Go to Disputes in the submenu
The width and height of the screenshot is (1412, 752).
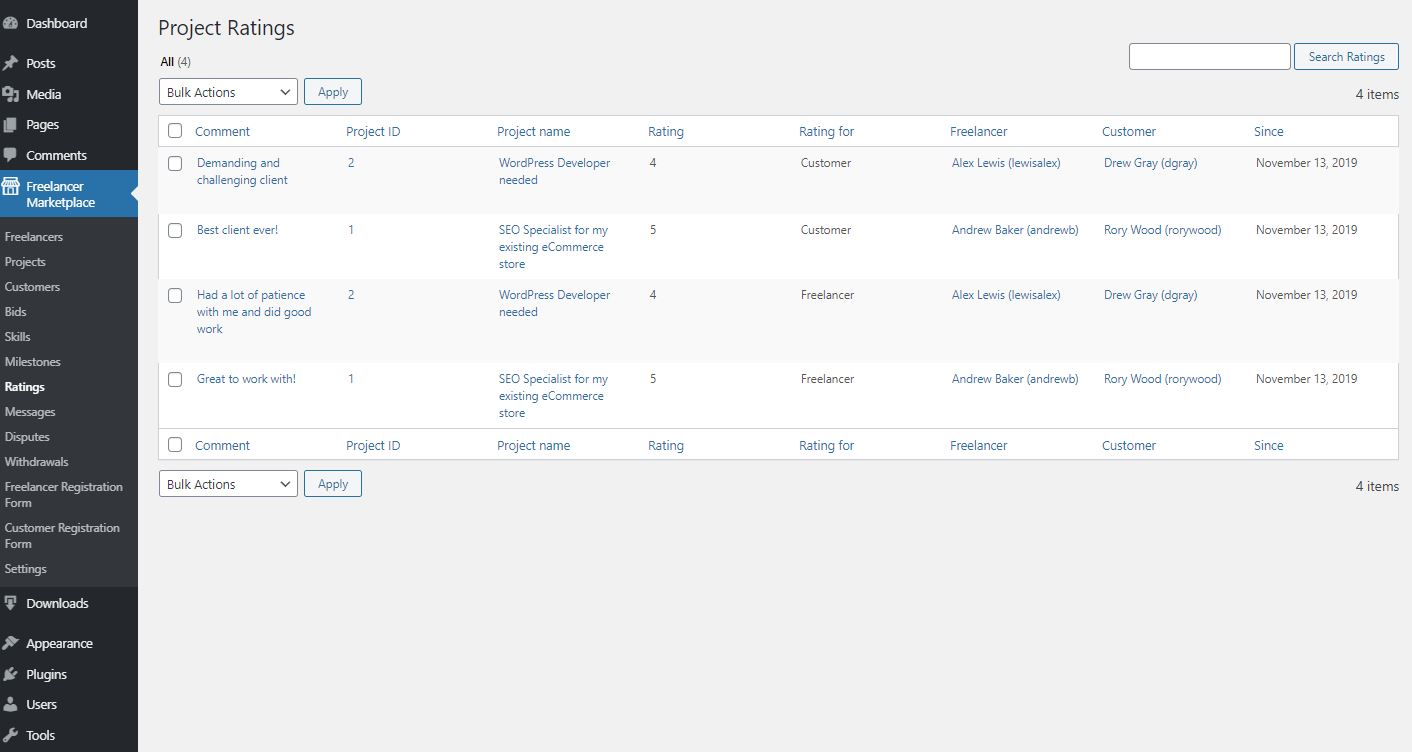(x=27, y=437)
